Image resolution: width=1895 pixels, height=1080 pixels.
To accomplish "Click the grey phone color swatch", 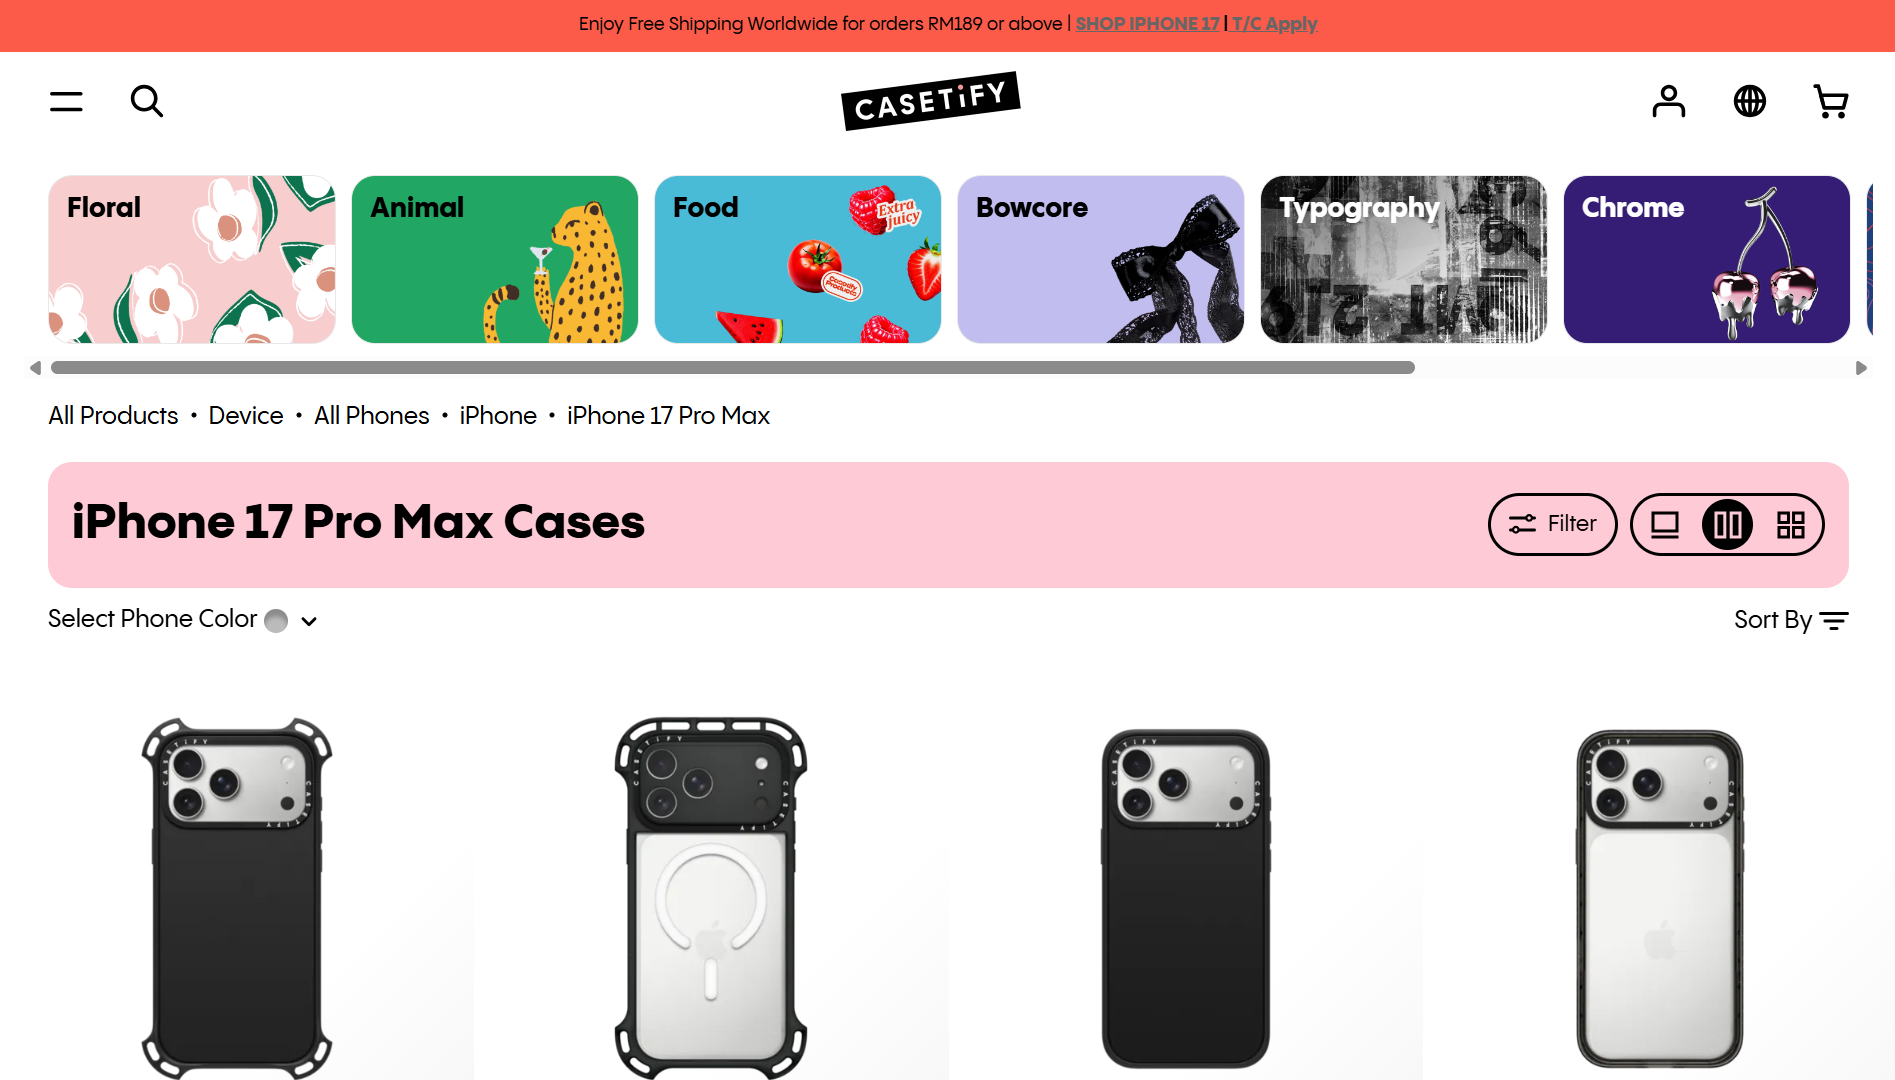I will point(276,621).
